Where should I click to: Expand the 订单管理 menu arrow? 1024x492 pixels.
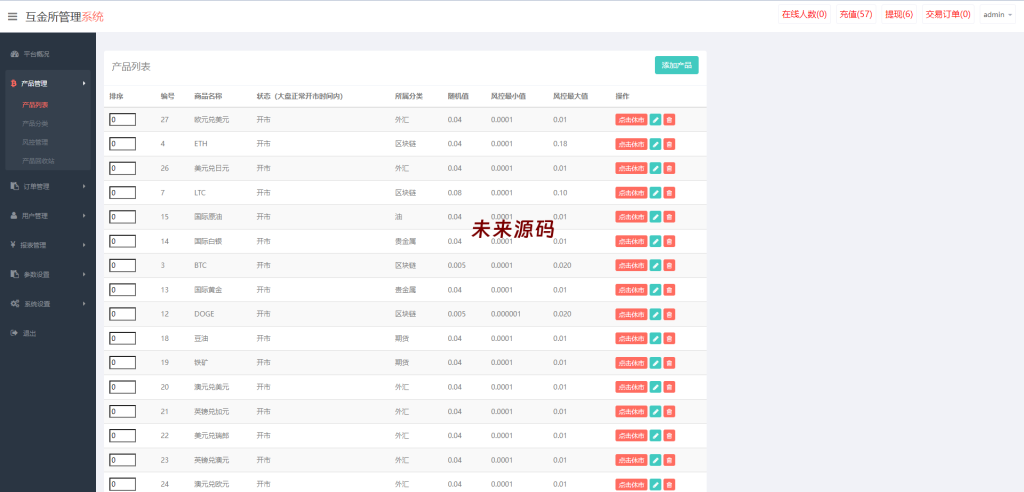(x=84, y=186)
